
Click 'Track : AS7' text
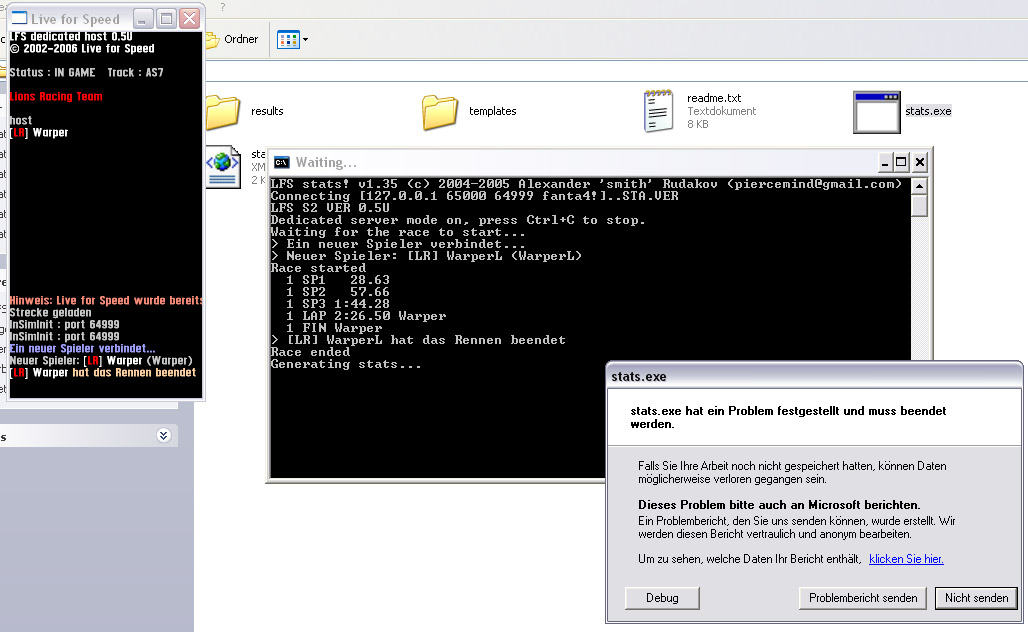pyautogui.click(x=135, y=73)
